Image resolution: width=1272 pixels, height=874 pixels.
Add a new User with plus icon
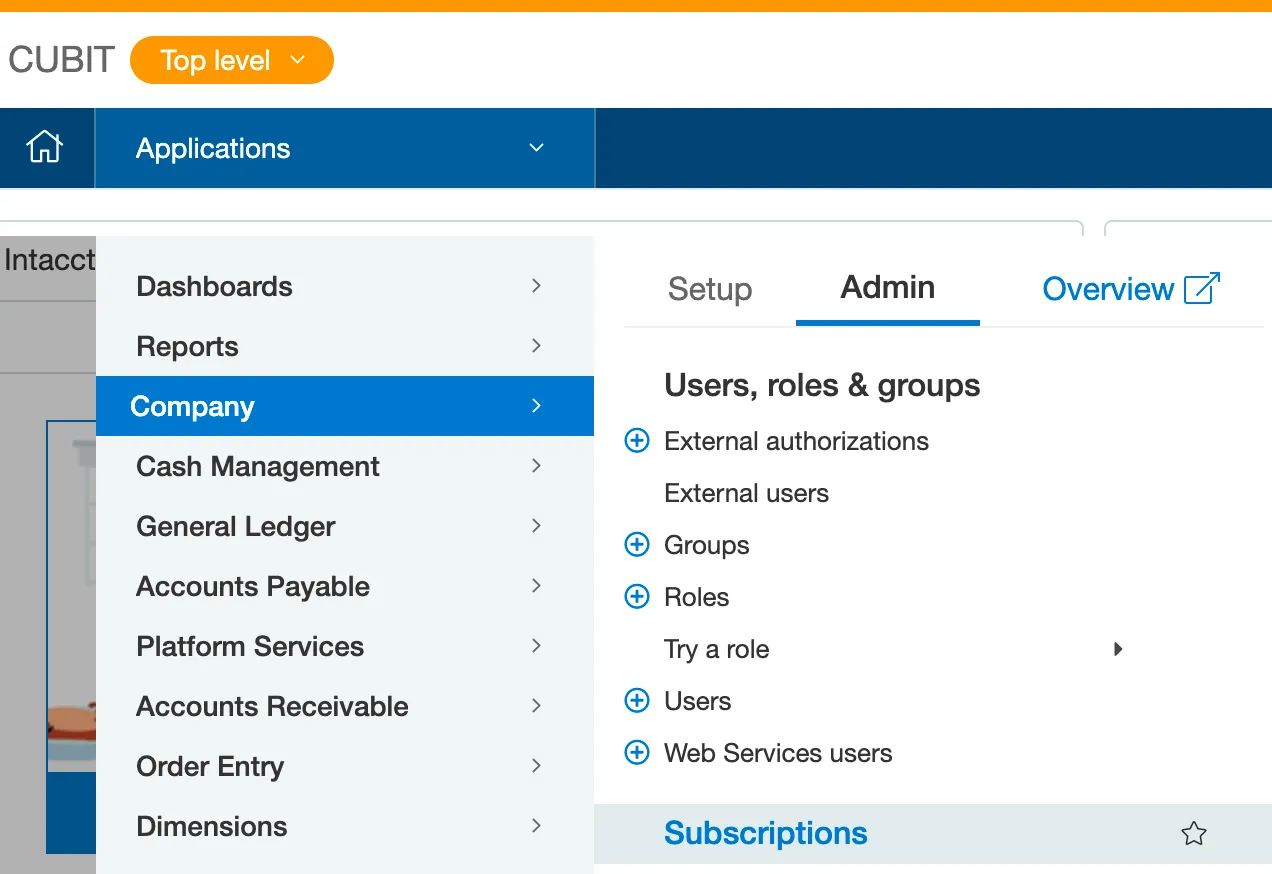click(x=637, y=701)
